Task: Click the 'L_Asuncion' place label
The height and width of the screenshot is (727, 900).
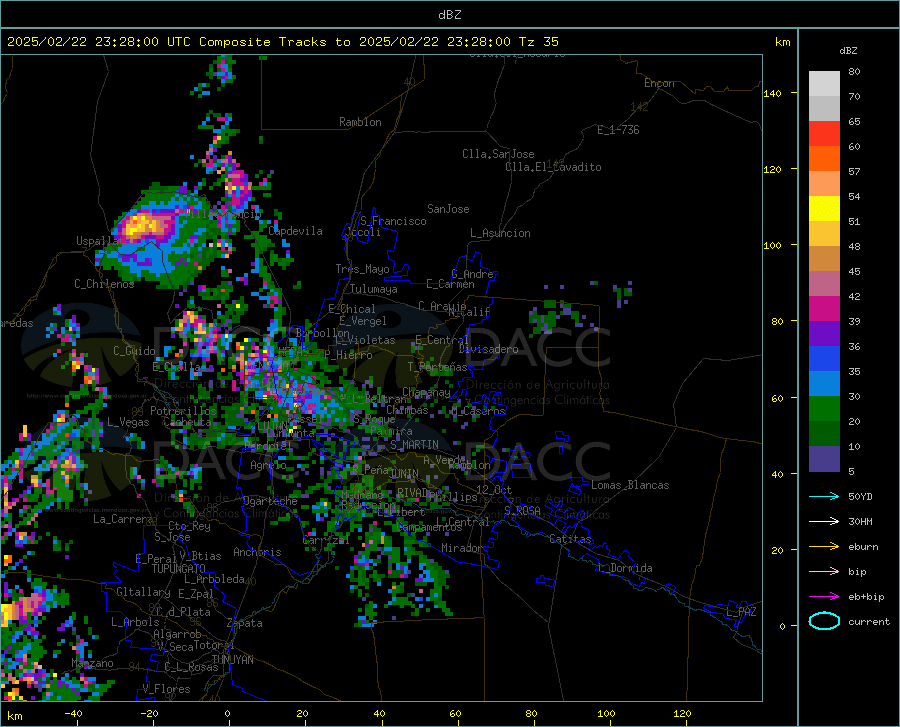Action: click(500, 233)
